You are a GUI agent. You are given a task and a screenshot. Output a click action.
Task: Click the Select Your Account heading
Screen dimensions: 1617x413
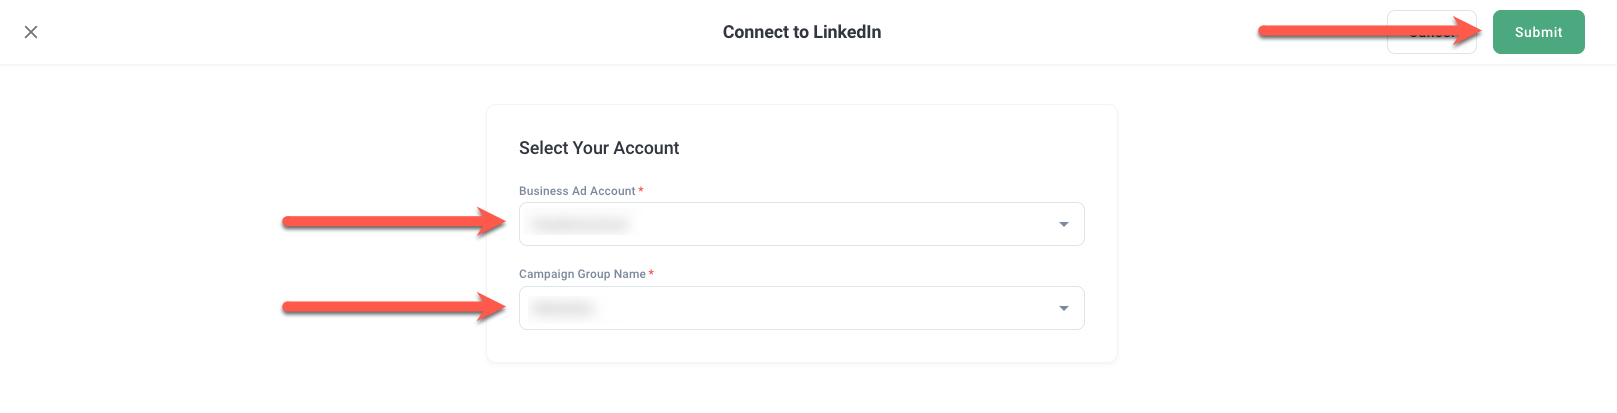coord(599,148)
